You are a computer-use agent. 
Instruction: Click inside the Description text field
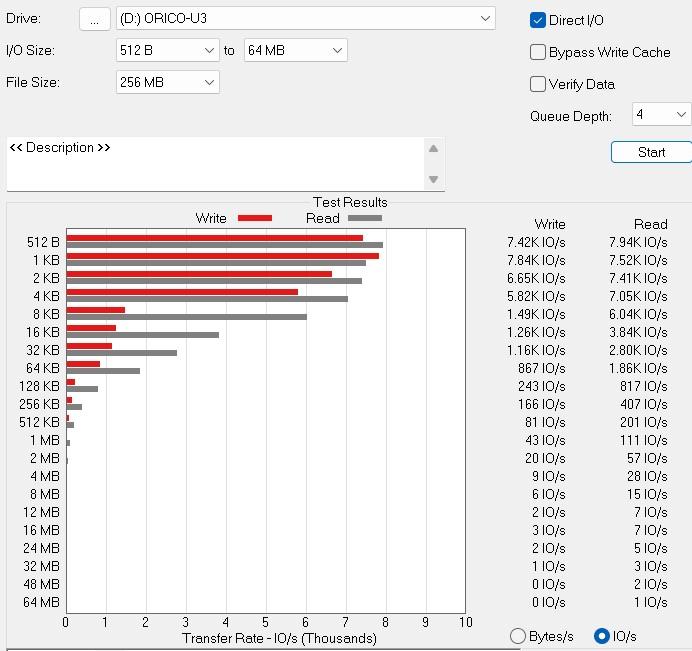point(215,164)
